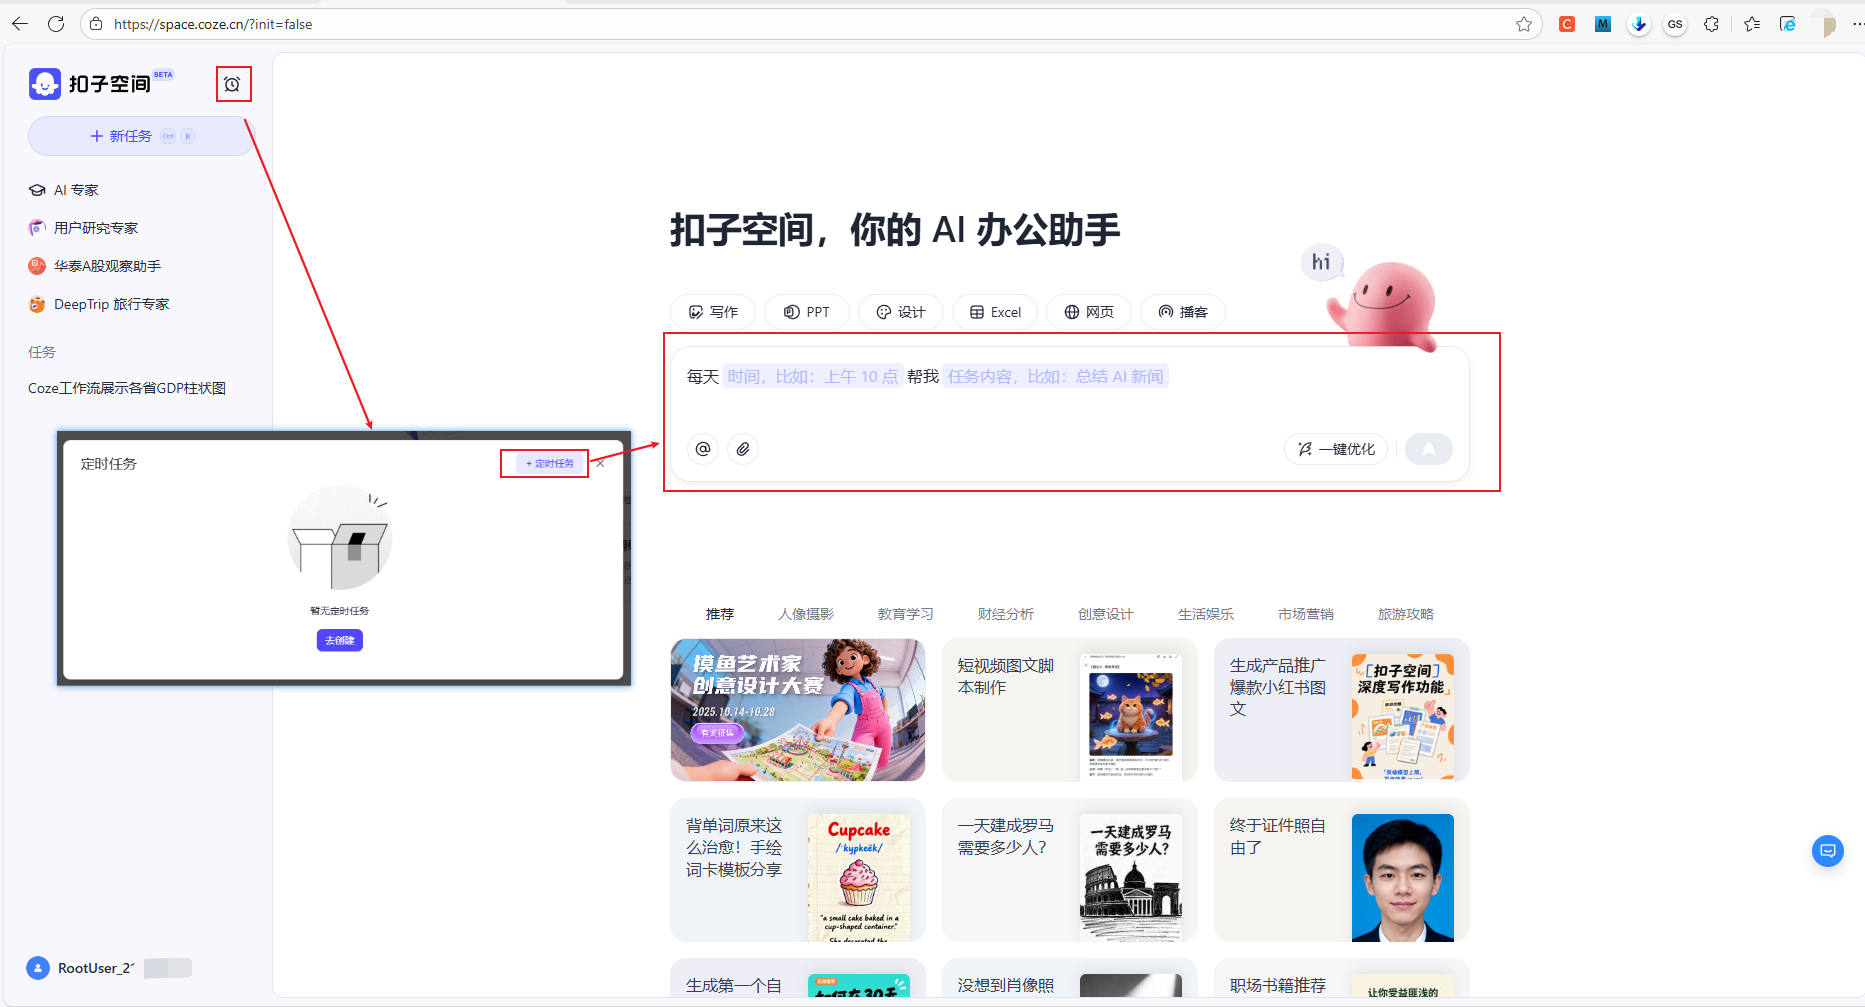Open the scheduled tasks clock icon

click(232, 84)
